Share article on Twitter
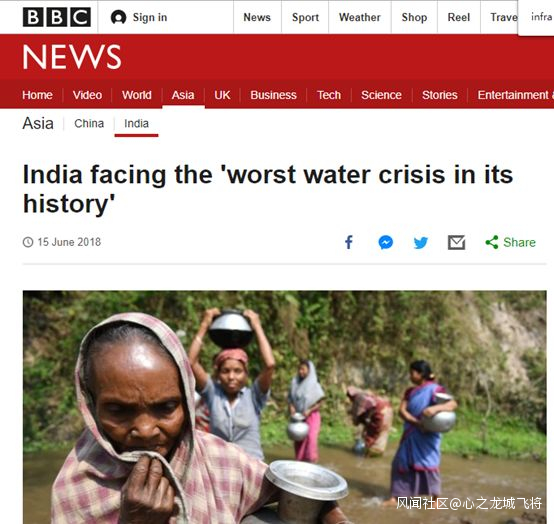Image resolution: width=554 pixels, height=524 pixels. [421, 243]
